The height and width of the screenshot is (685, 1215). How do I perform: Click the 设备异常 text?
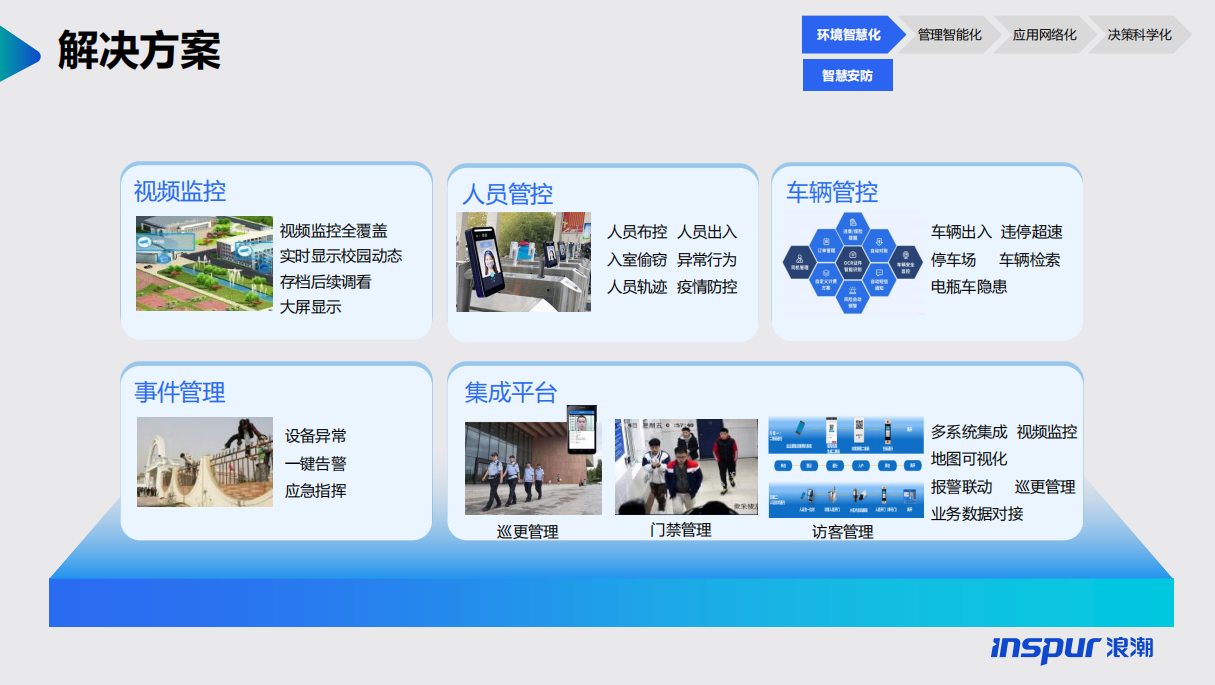coord(316,436)
